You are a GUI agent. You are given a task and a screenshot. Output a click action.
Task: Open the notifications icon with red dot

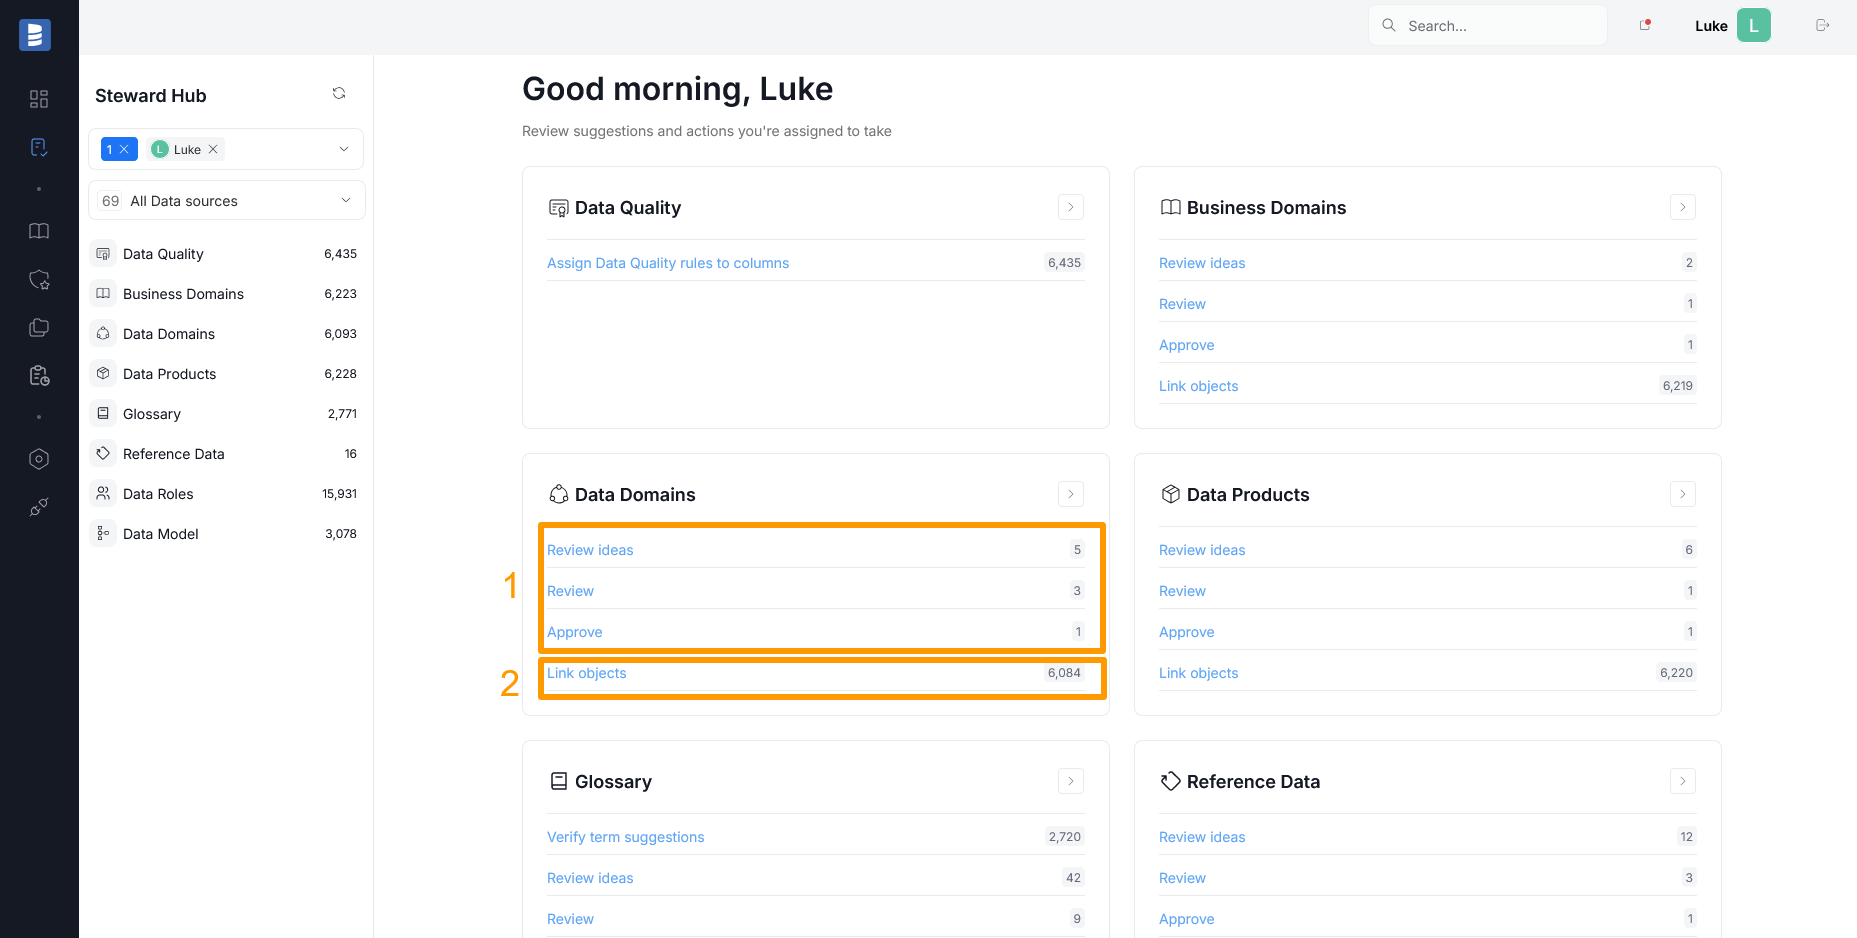pos(1645,25)
